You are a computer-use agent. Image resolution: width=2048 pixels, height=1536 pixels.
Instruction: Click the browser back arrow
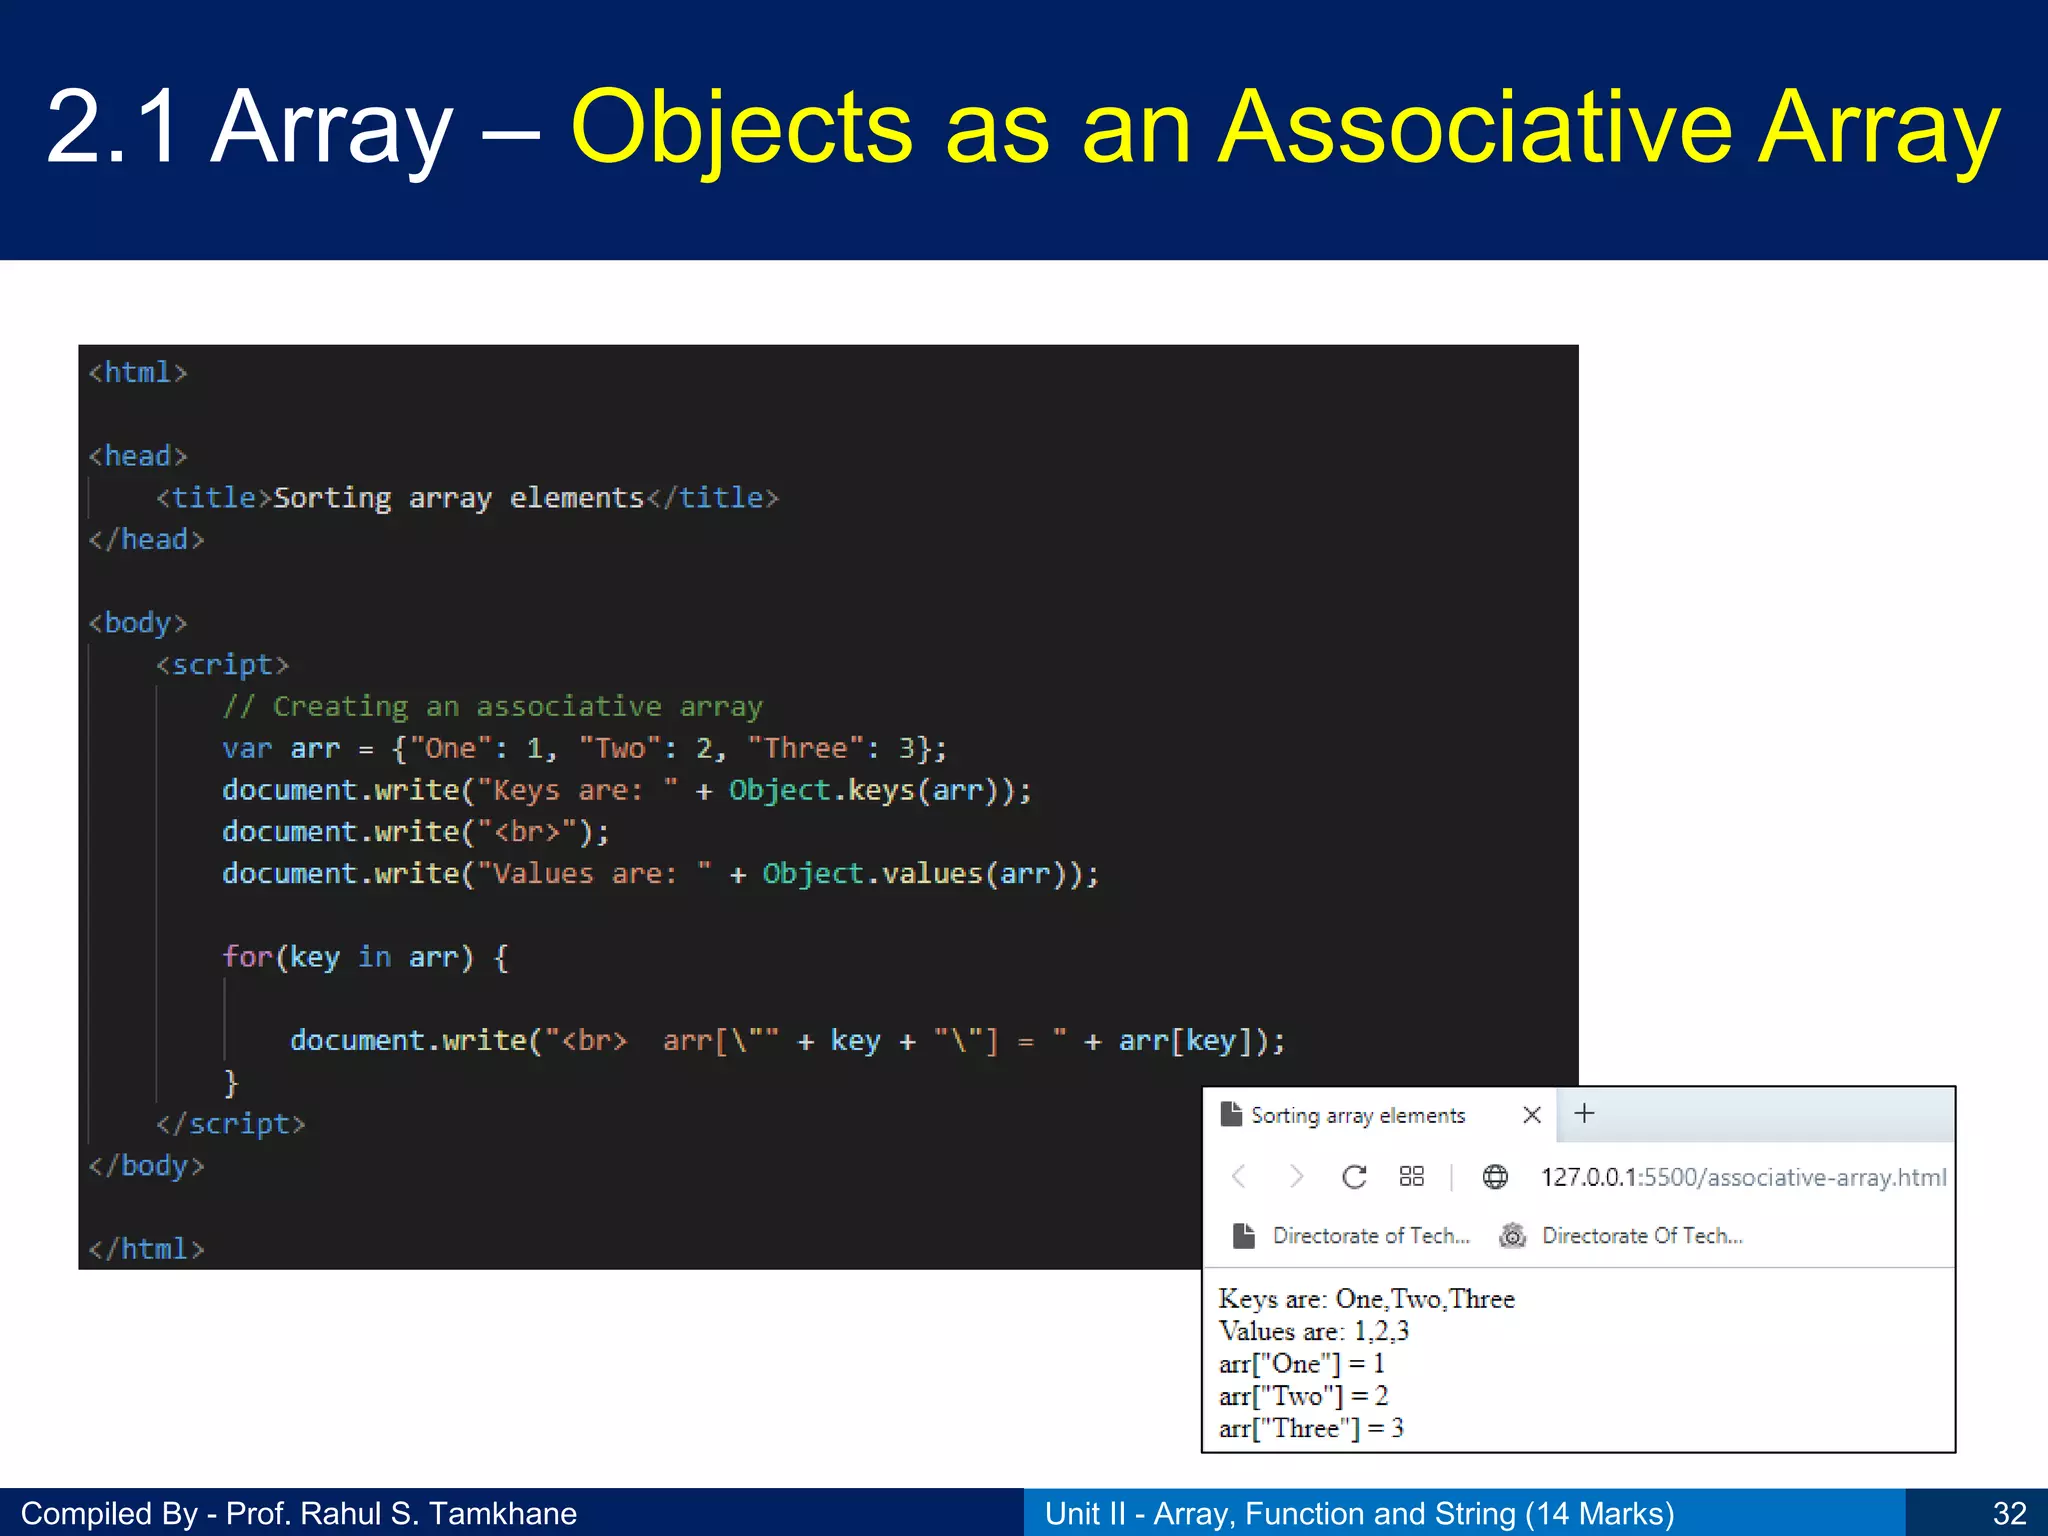tap(1239, 1176)
